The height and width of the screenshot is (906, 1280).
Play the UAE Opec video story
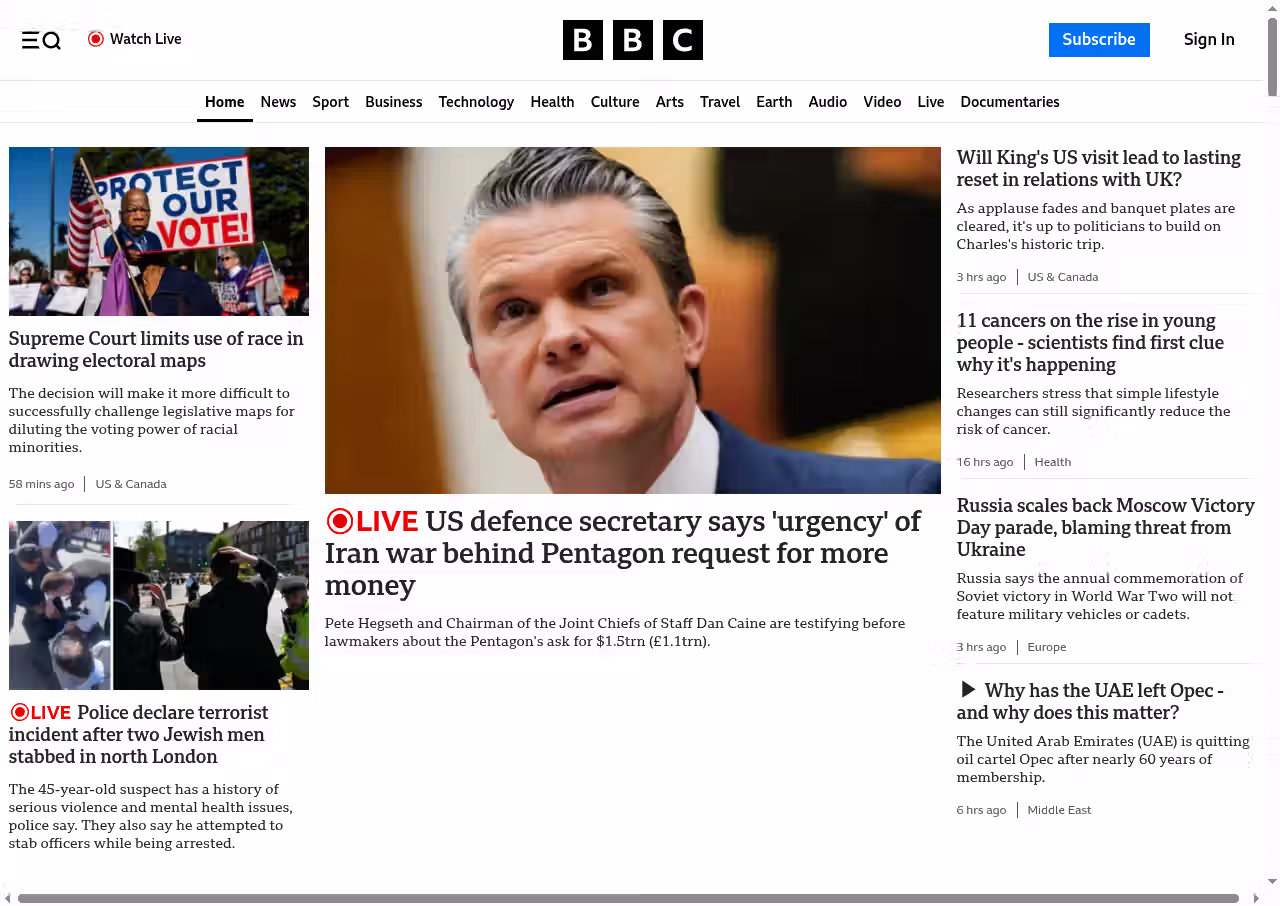tap(967, 690)
